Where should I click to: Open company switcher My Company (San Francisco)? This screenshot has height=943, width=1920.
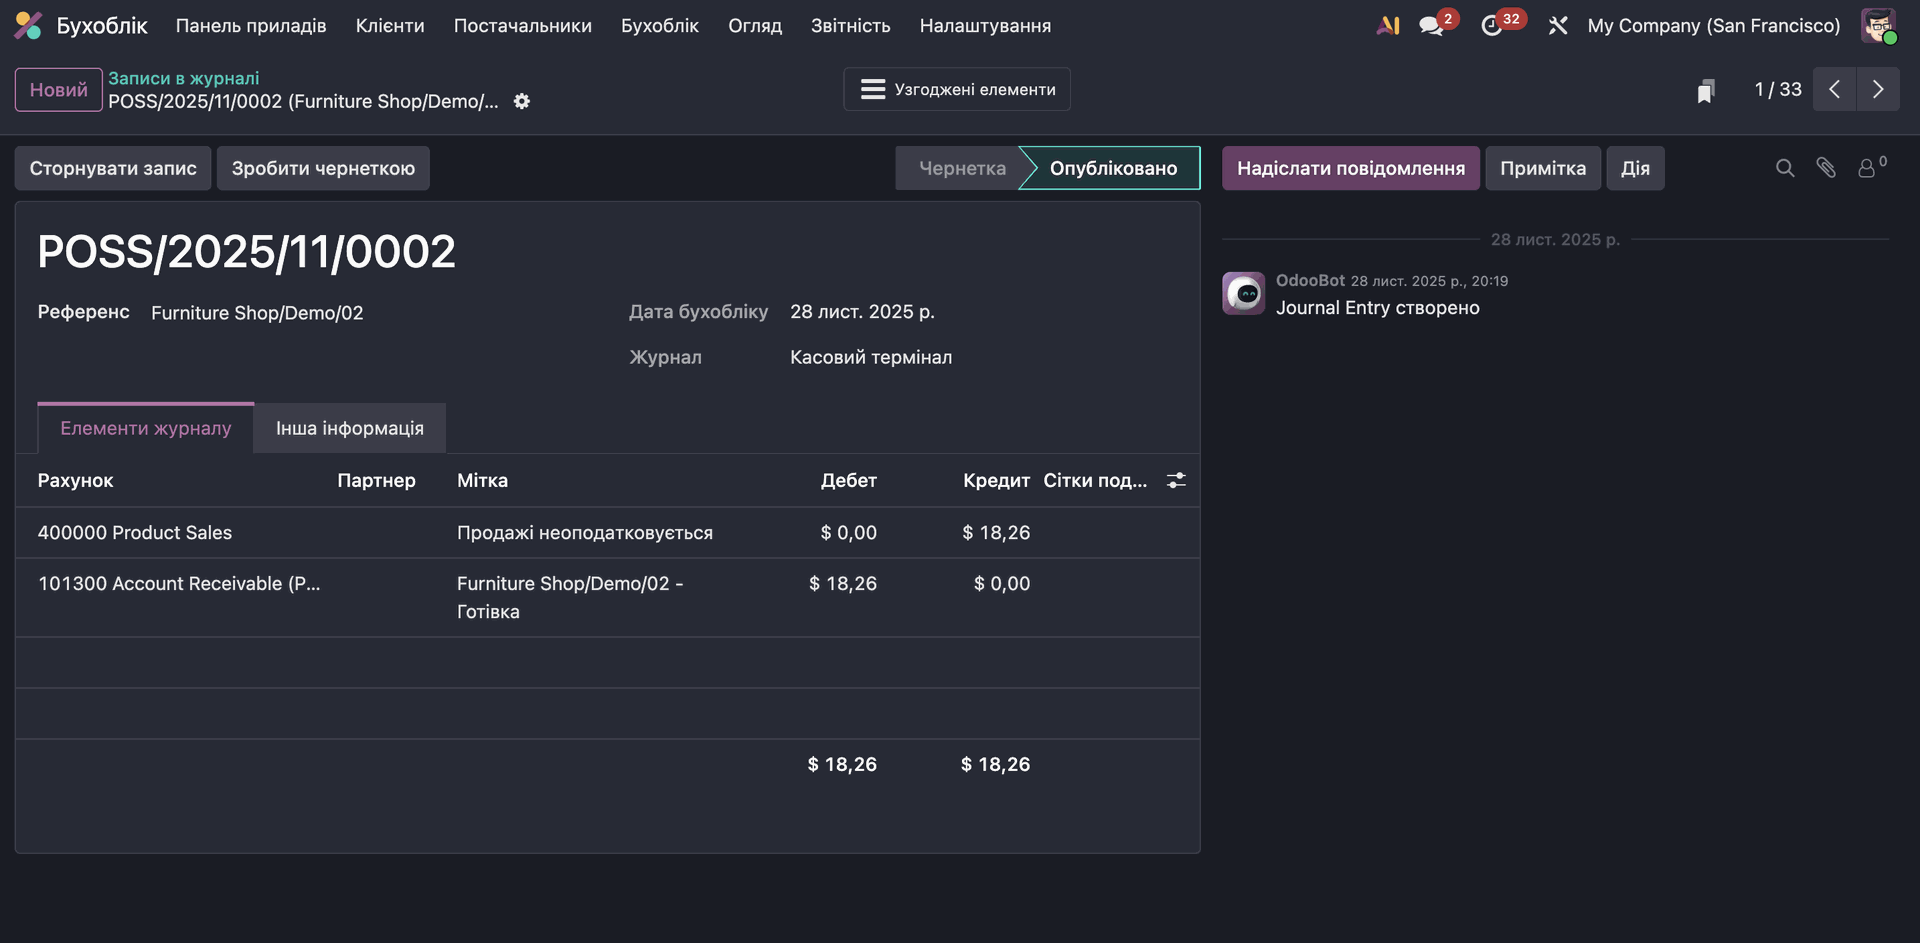tap(1713, 26)
